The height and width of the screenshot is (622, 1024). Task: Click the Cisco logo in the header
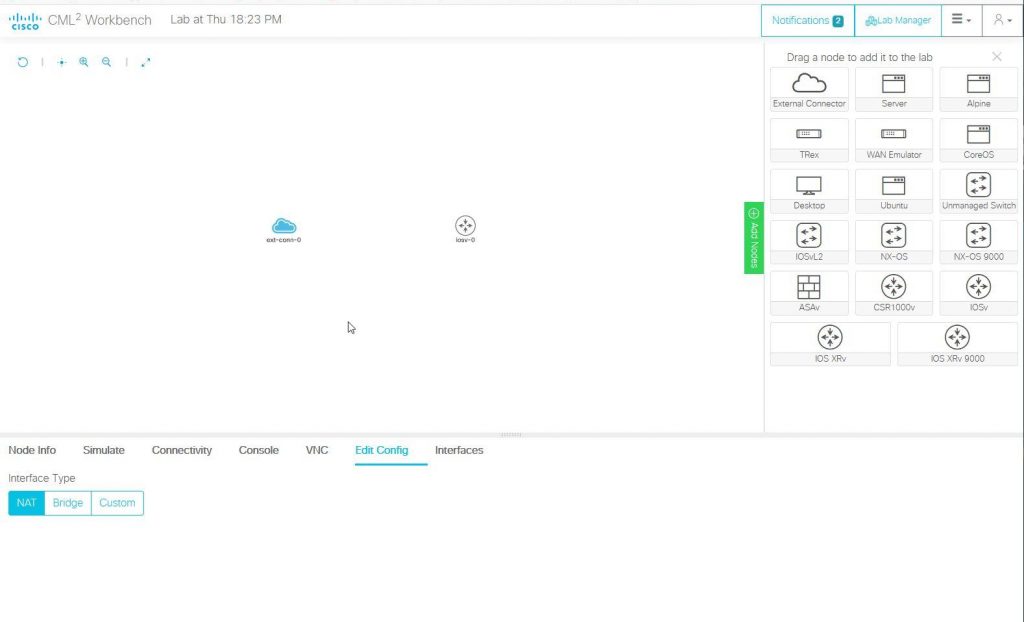(25, 21)
